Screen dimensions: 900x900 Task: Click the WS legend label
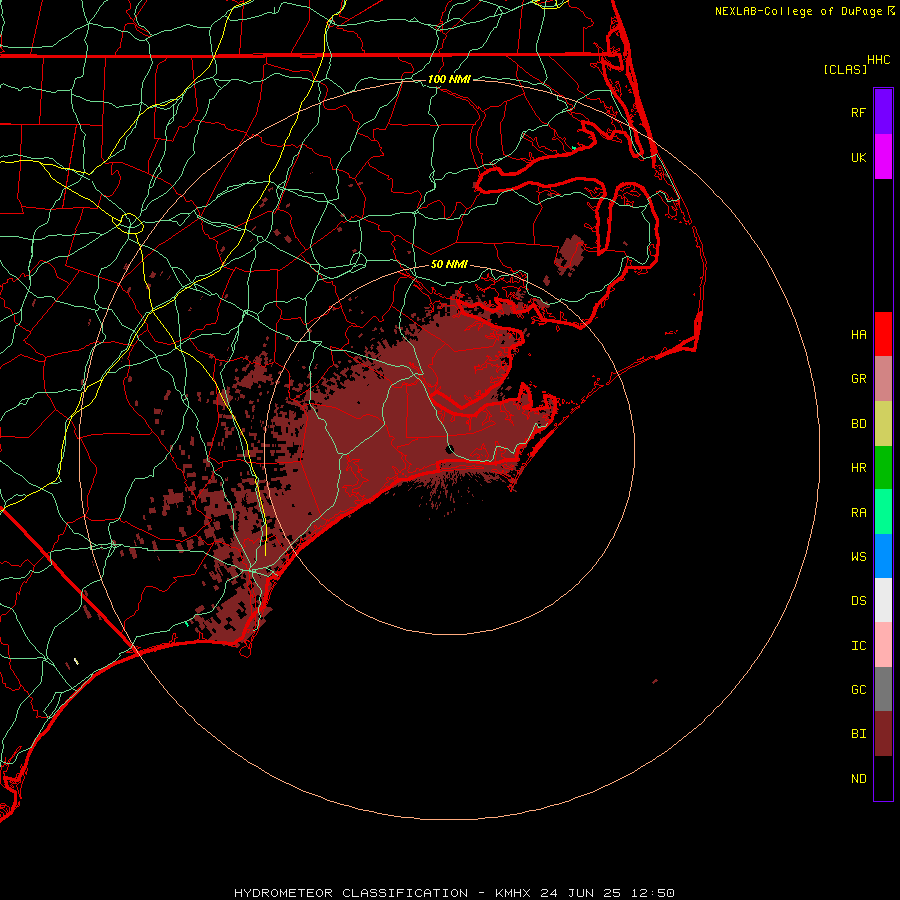(858, 556)
